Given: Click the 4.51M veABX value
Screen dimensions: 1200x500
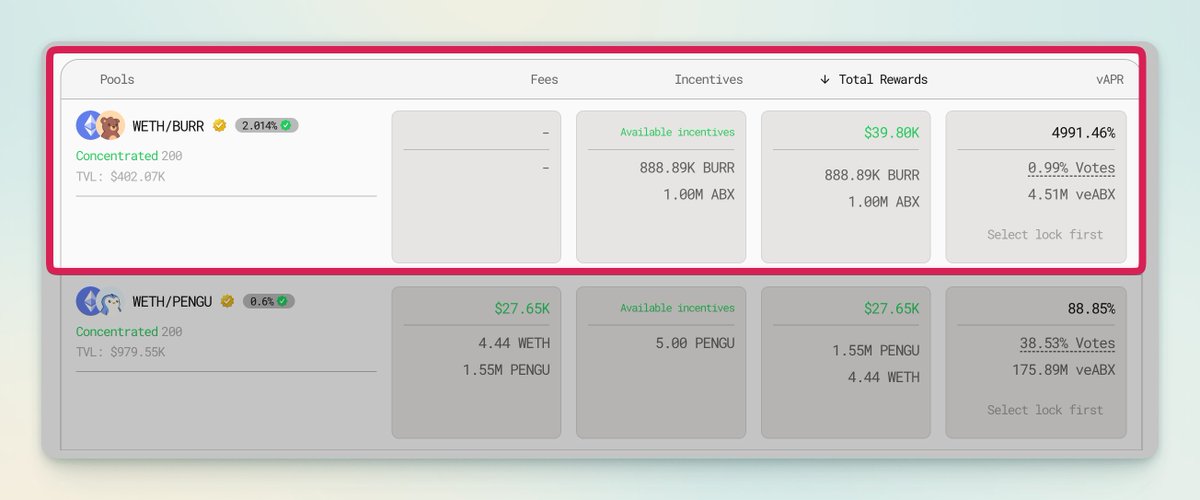Looking at the screenshot, I should [x=1071, y=194].
